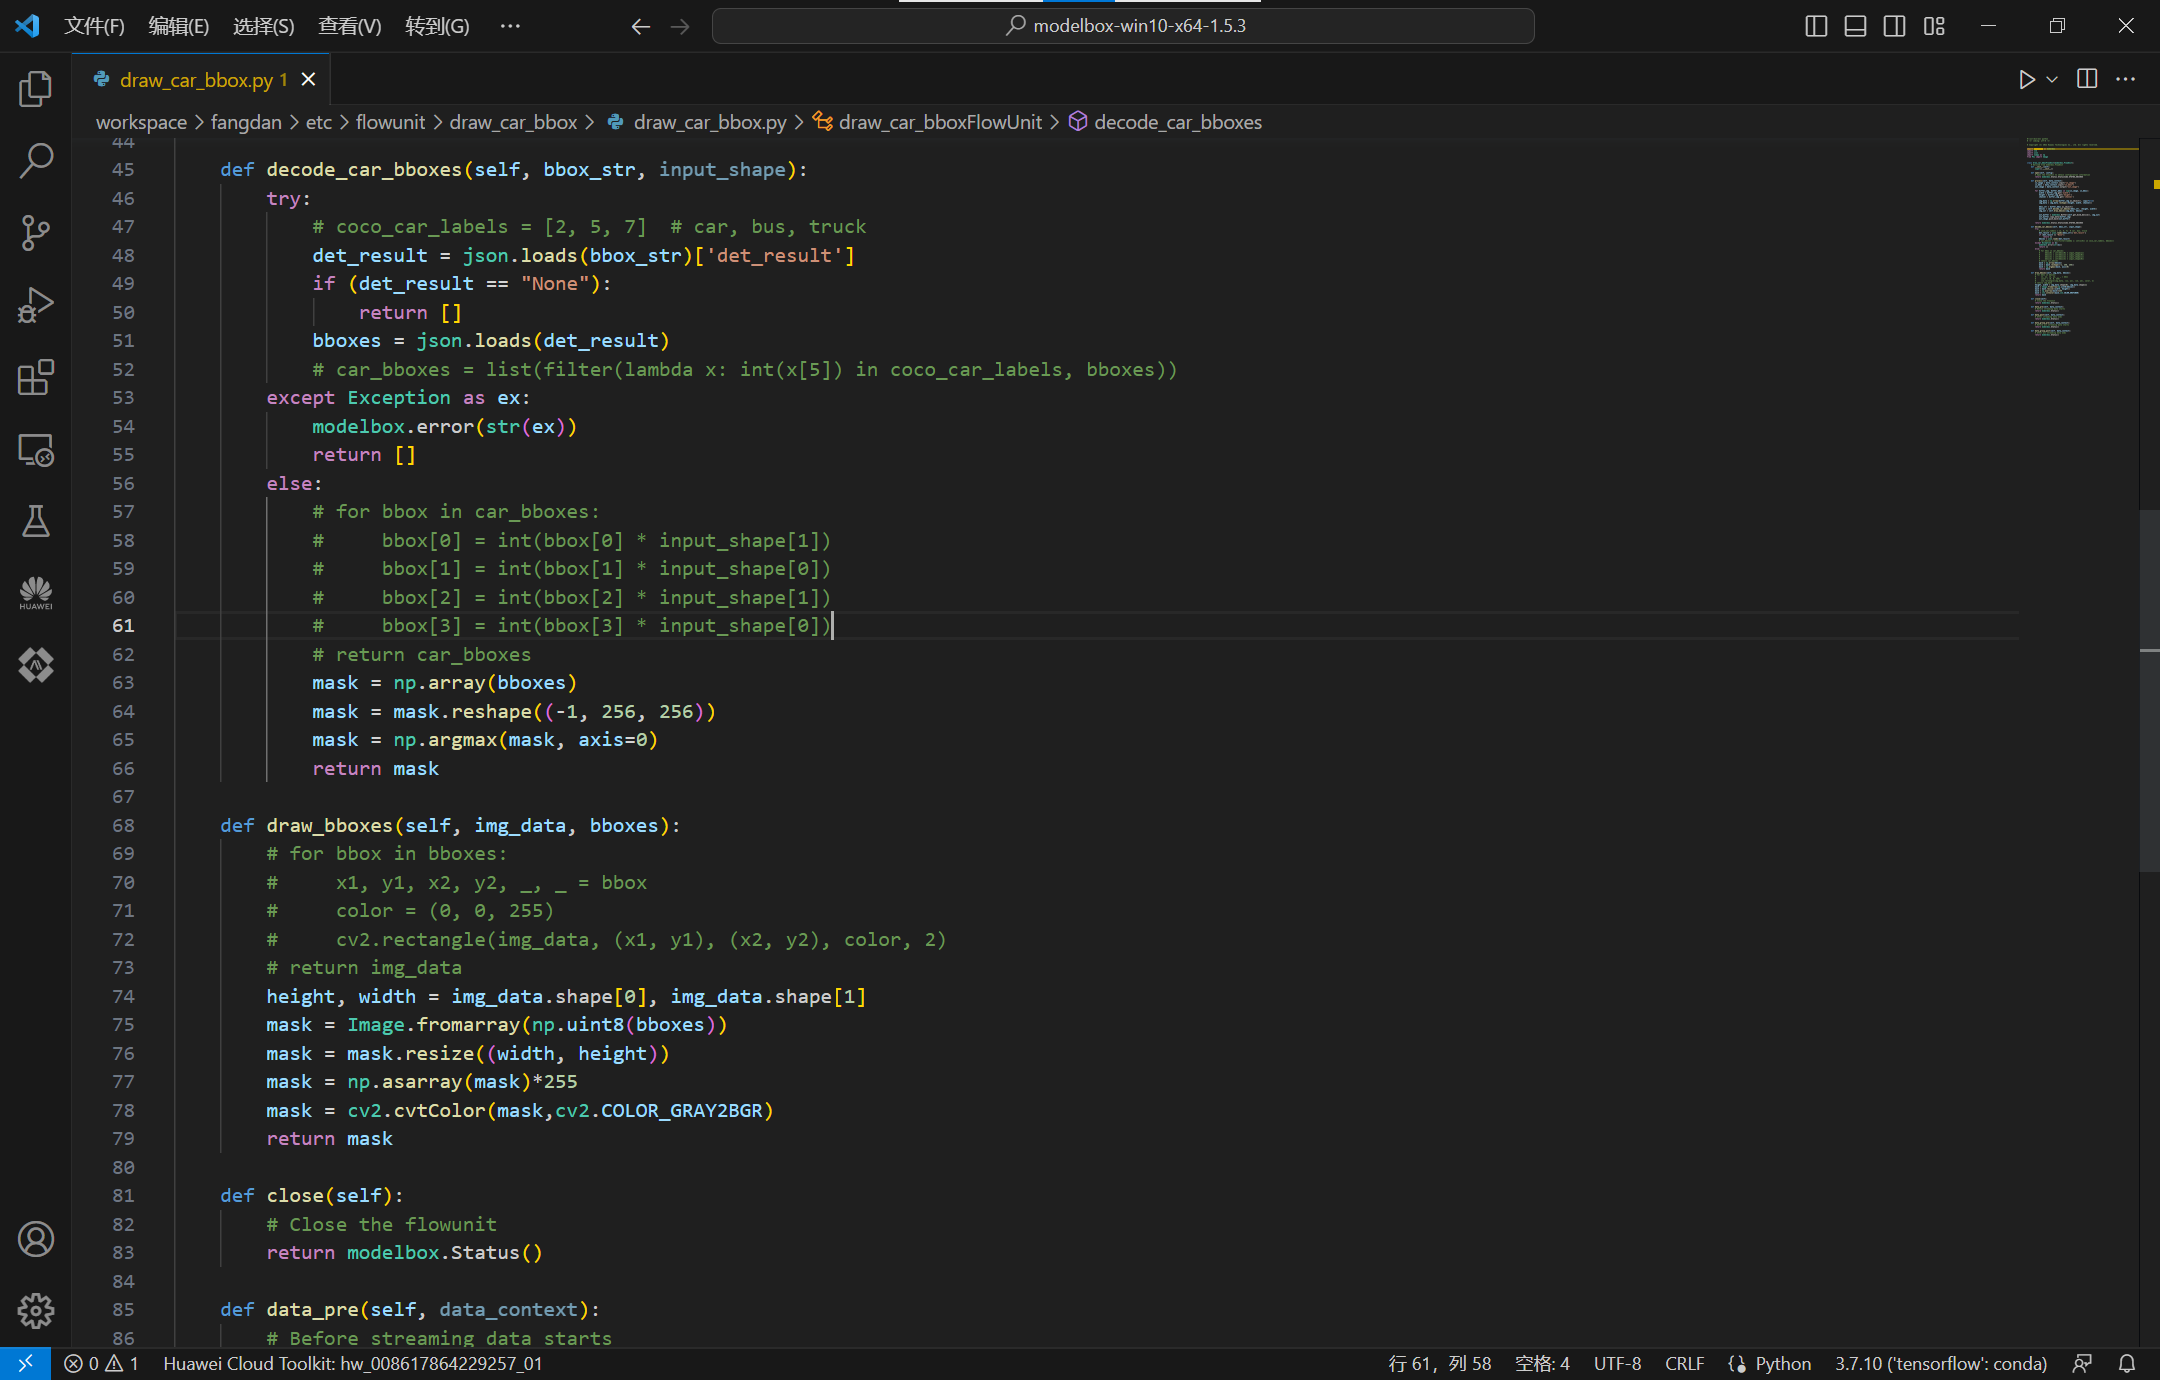The height and width of the screenshot is (1380, 2160).
Task: Open the Extensions view
Action: tap(36, 378)
